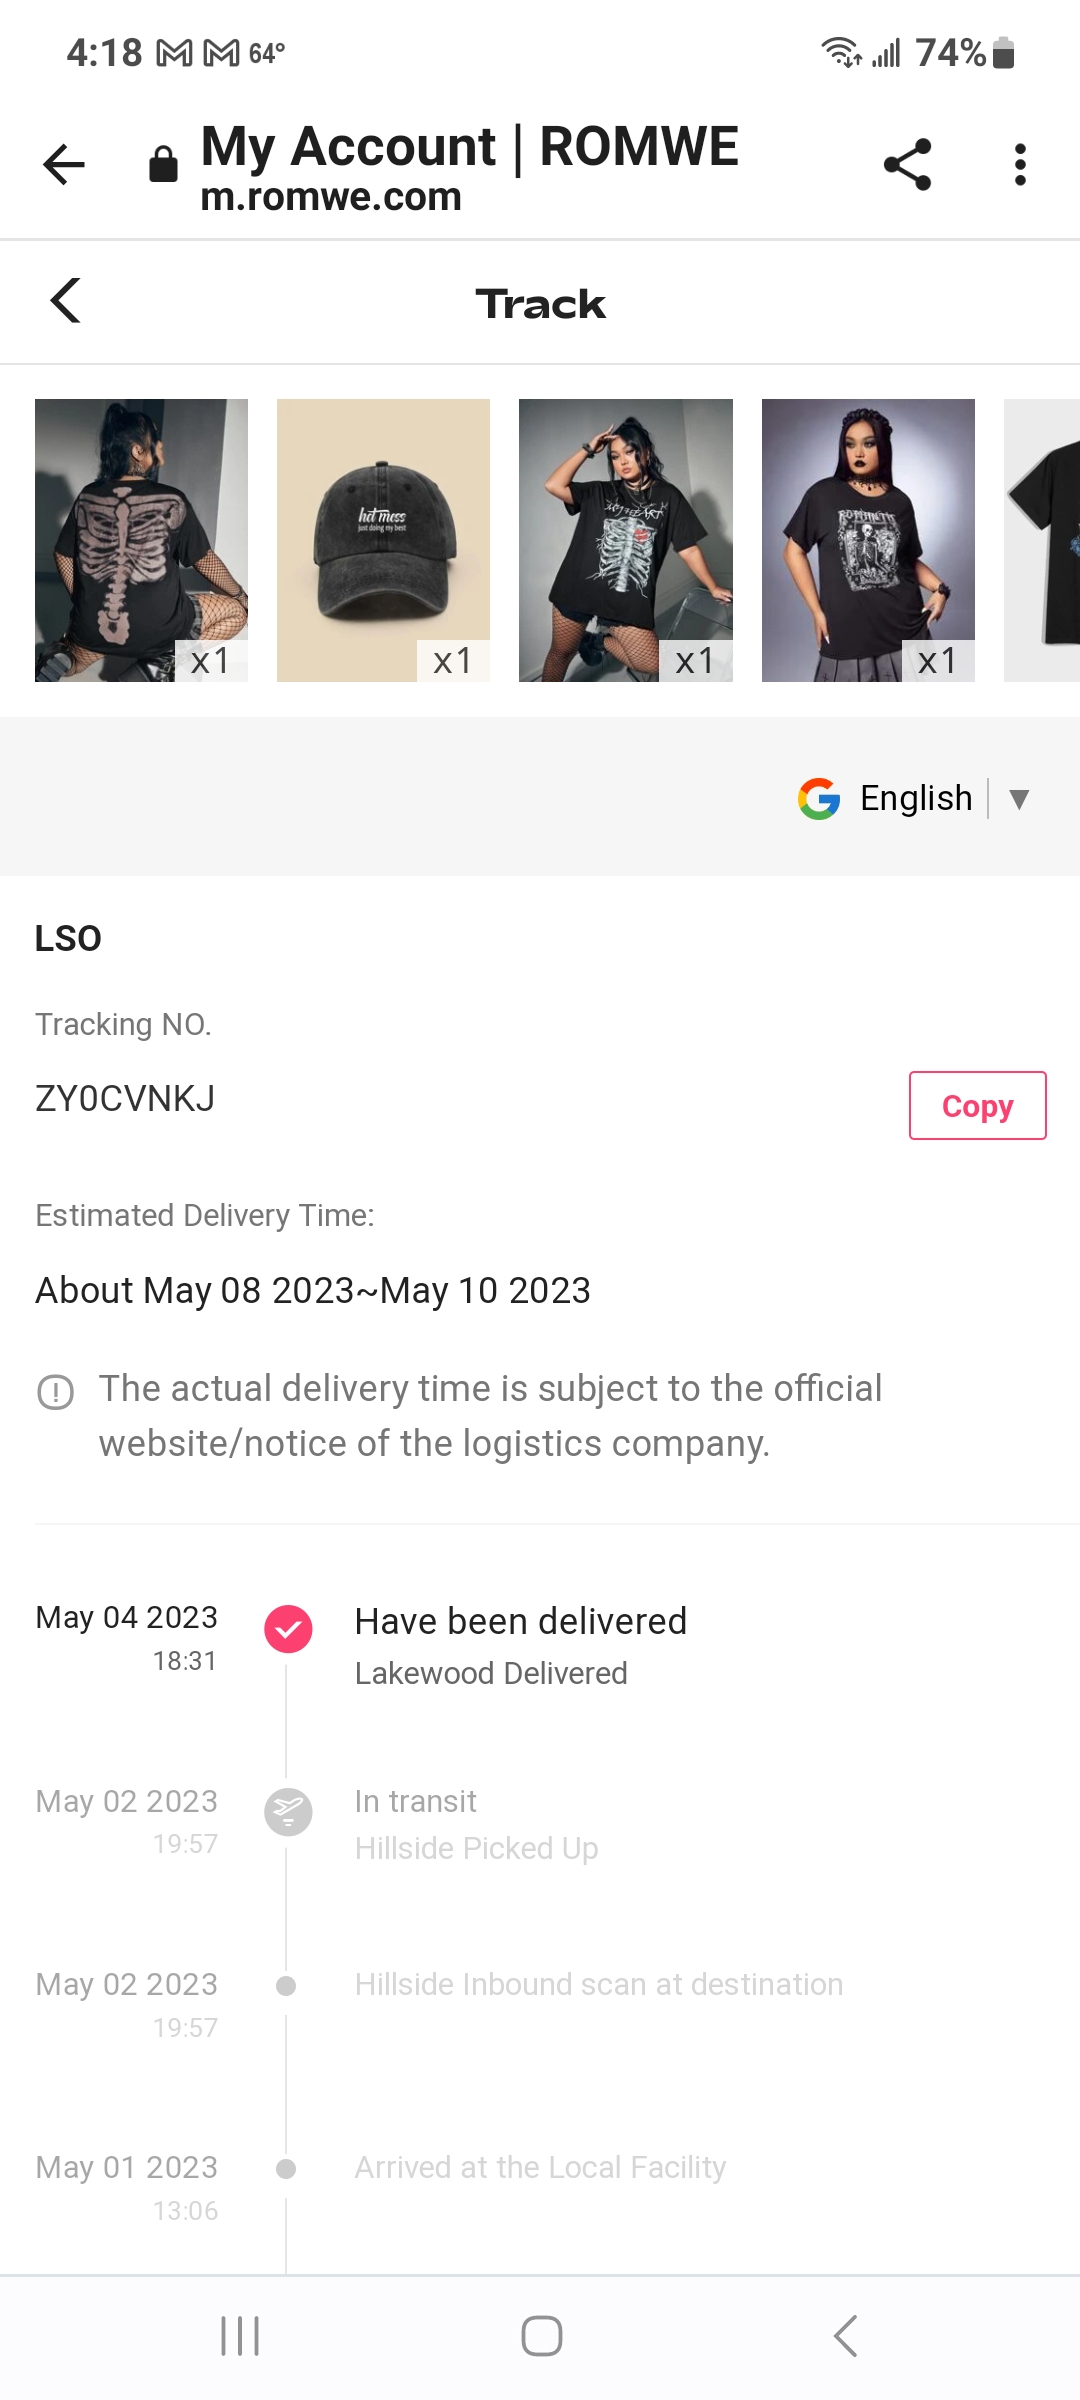Open Android recent apps button
Viewport: 1080px width, 2400px height.
click(x=240, y=2336)
